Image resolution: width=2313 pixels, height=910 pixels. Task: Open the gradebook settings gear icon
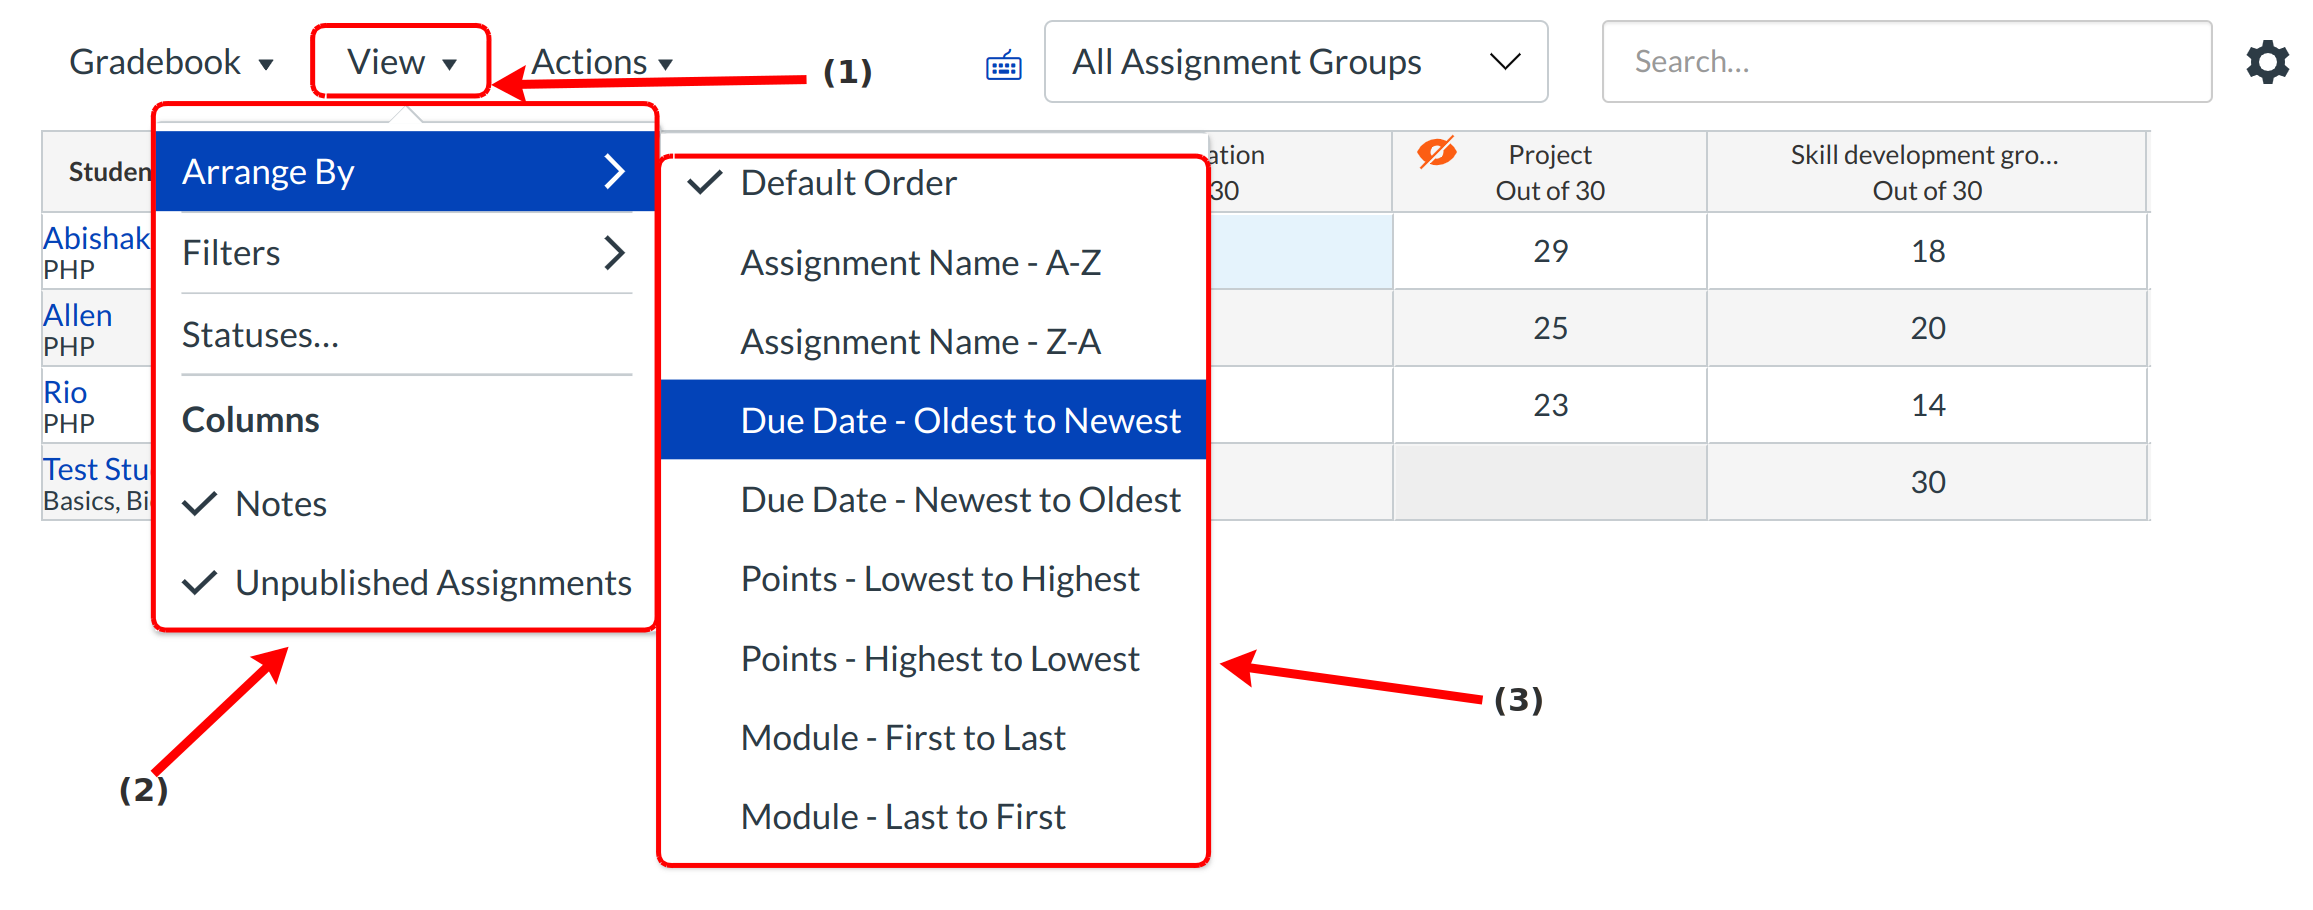pyautogui.click(x=2267, y=62)
